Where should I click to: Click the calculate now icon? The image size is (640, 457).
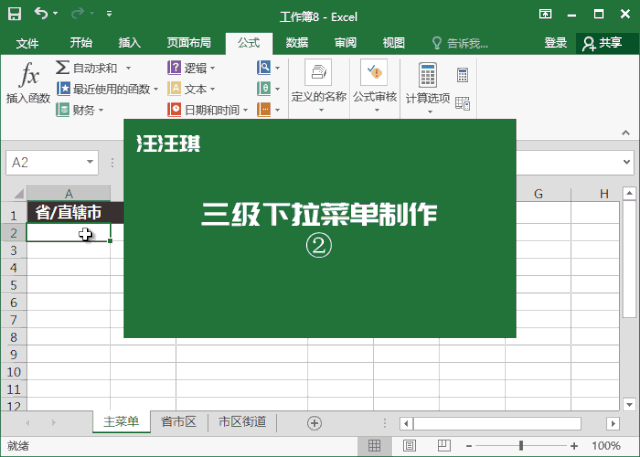pos(462,75)
